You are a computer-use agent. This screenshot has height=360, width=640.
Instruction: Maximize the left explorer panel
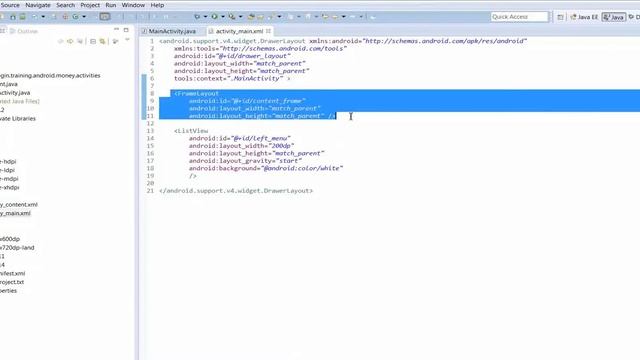tap(126, 30)
